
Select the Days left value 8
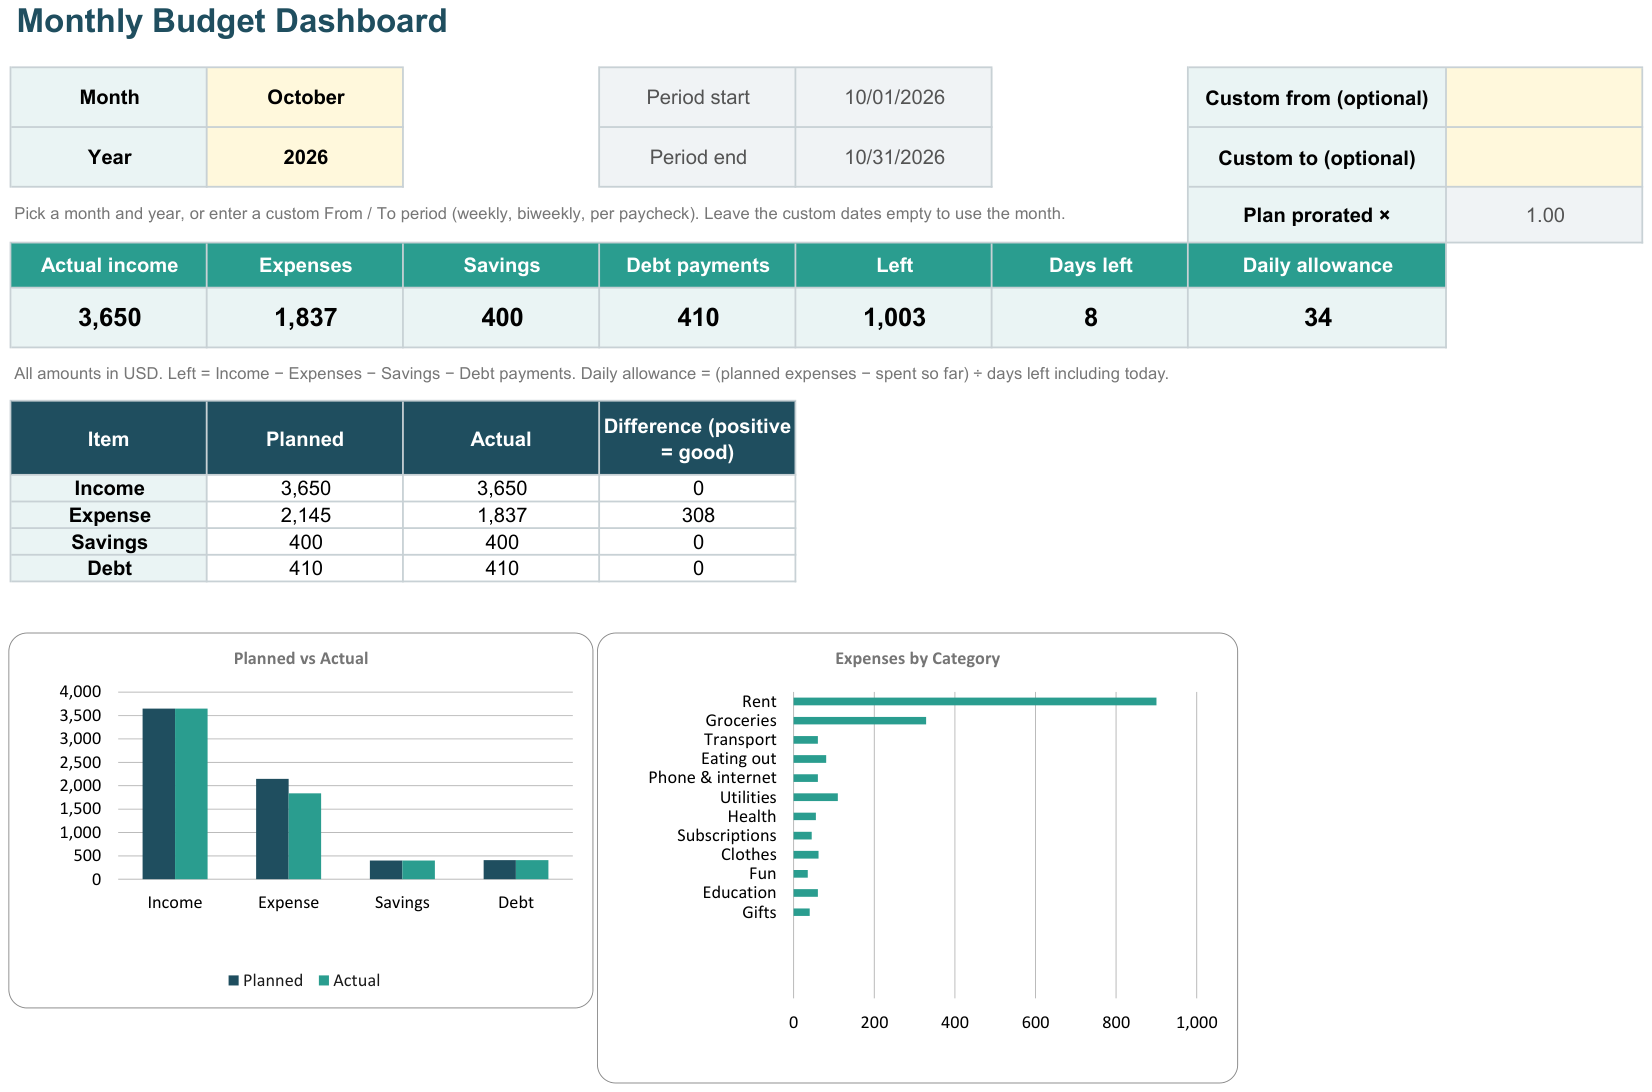[1090, 317]
